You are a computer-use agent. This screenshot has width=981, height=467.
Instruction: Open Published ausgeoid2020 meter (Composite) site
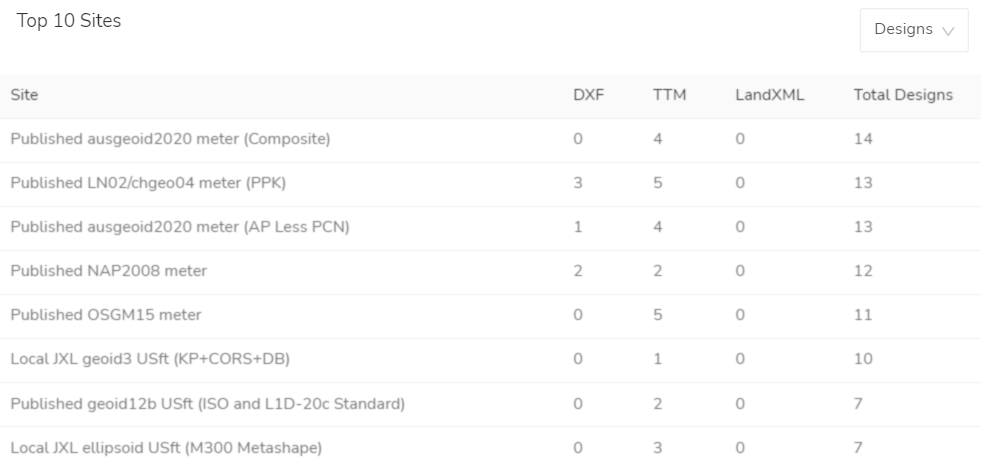click(x=170, y=139)
